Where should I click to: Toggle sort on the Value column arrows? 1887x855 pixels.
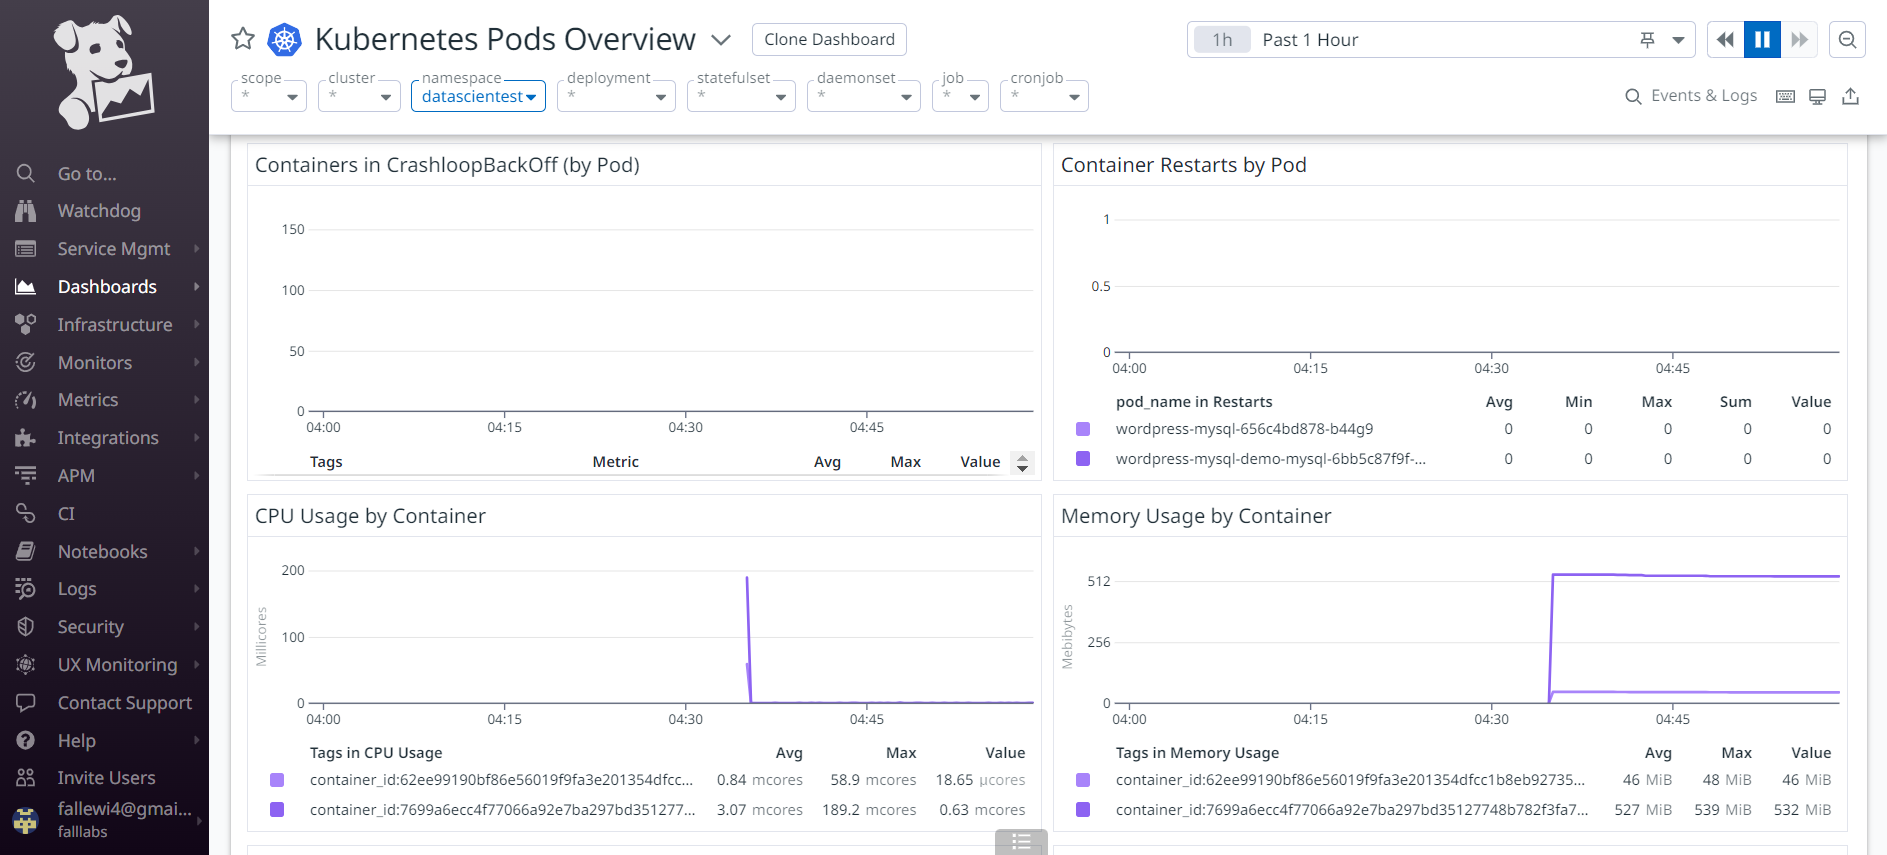1022,462
